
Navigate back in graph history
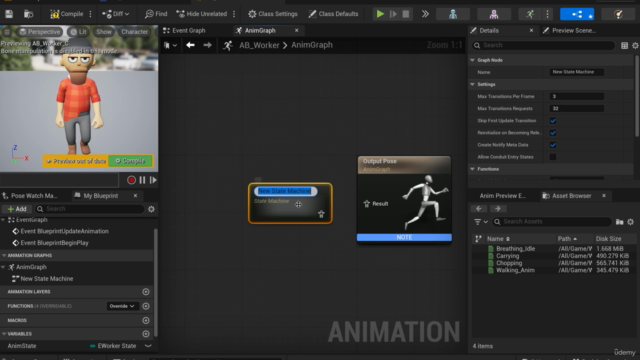190,45
